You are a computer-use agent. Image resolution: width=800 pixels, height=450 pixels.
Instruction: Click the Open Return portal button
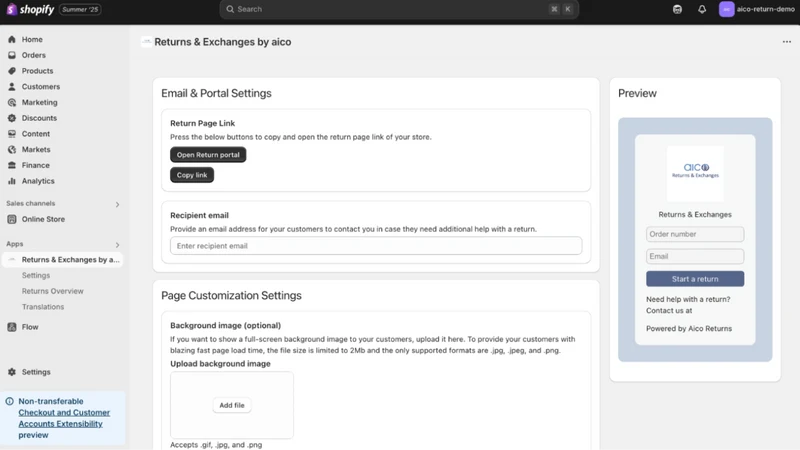(208, 155)
